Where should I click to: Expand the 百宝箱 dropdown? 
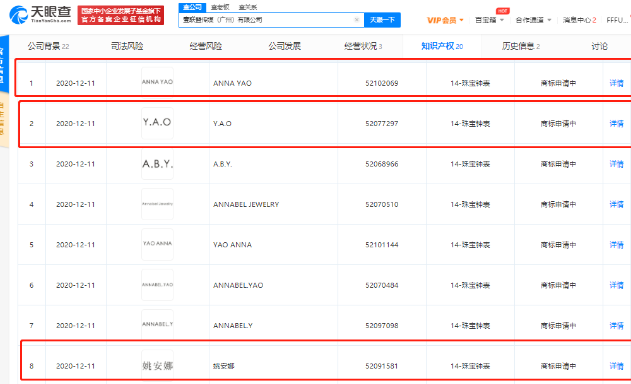click(x=489, y=20)
